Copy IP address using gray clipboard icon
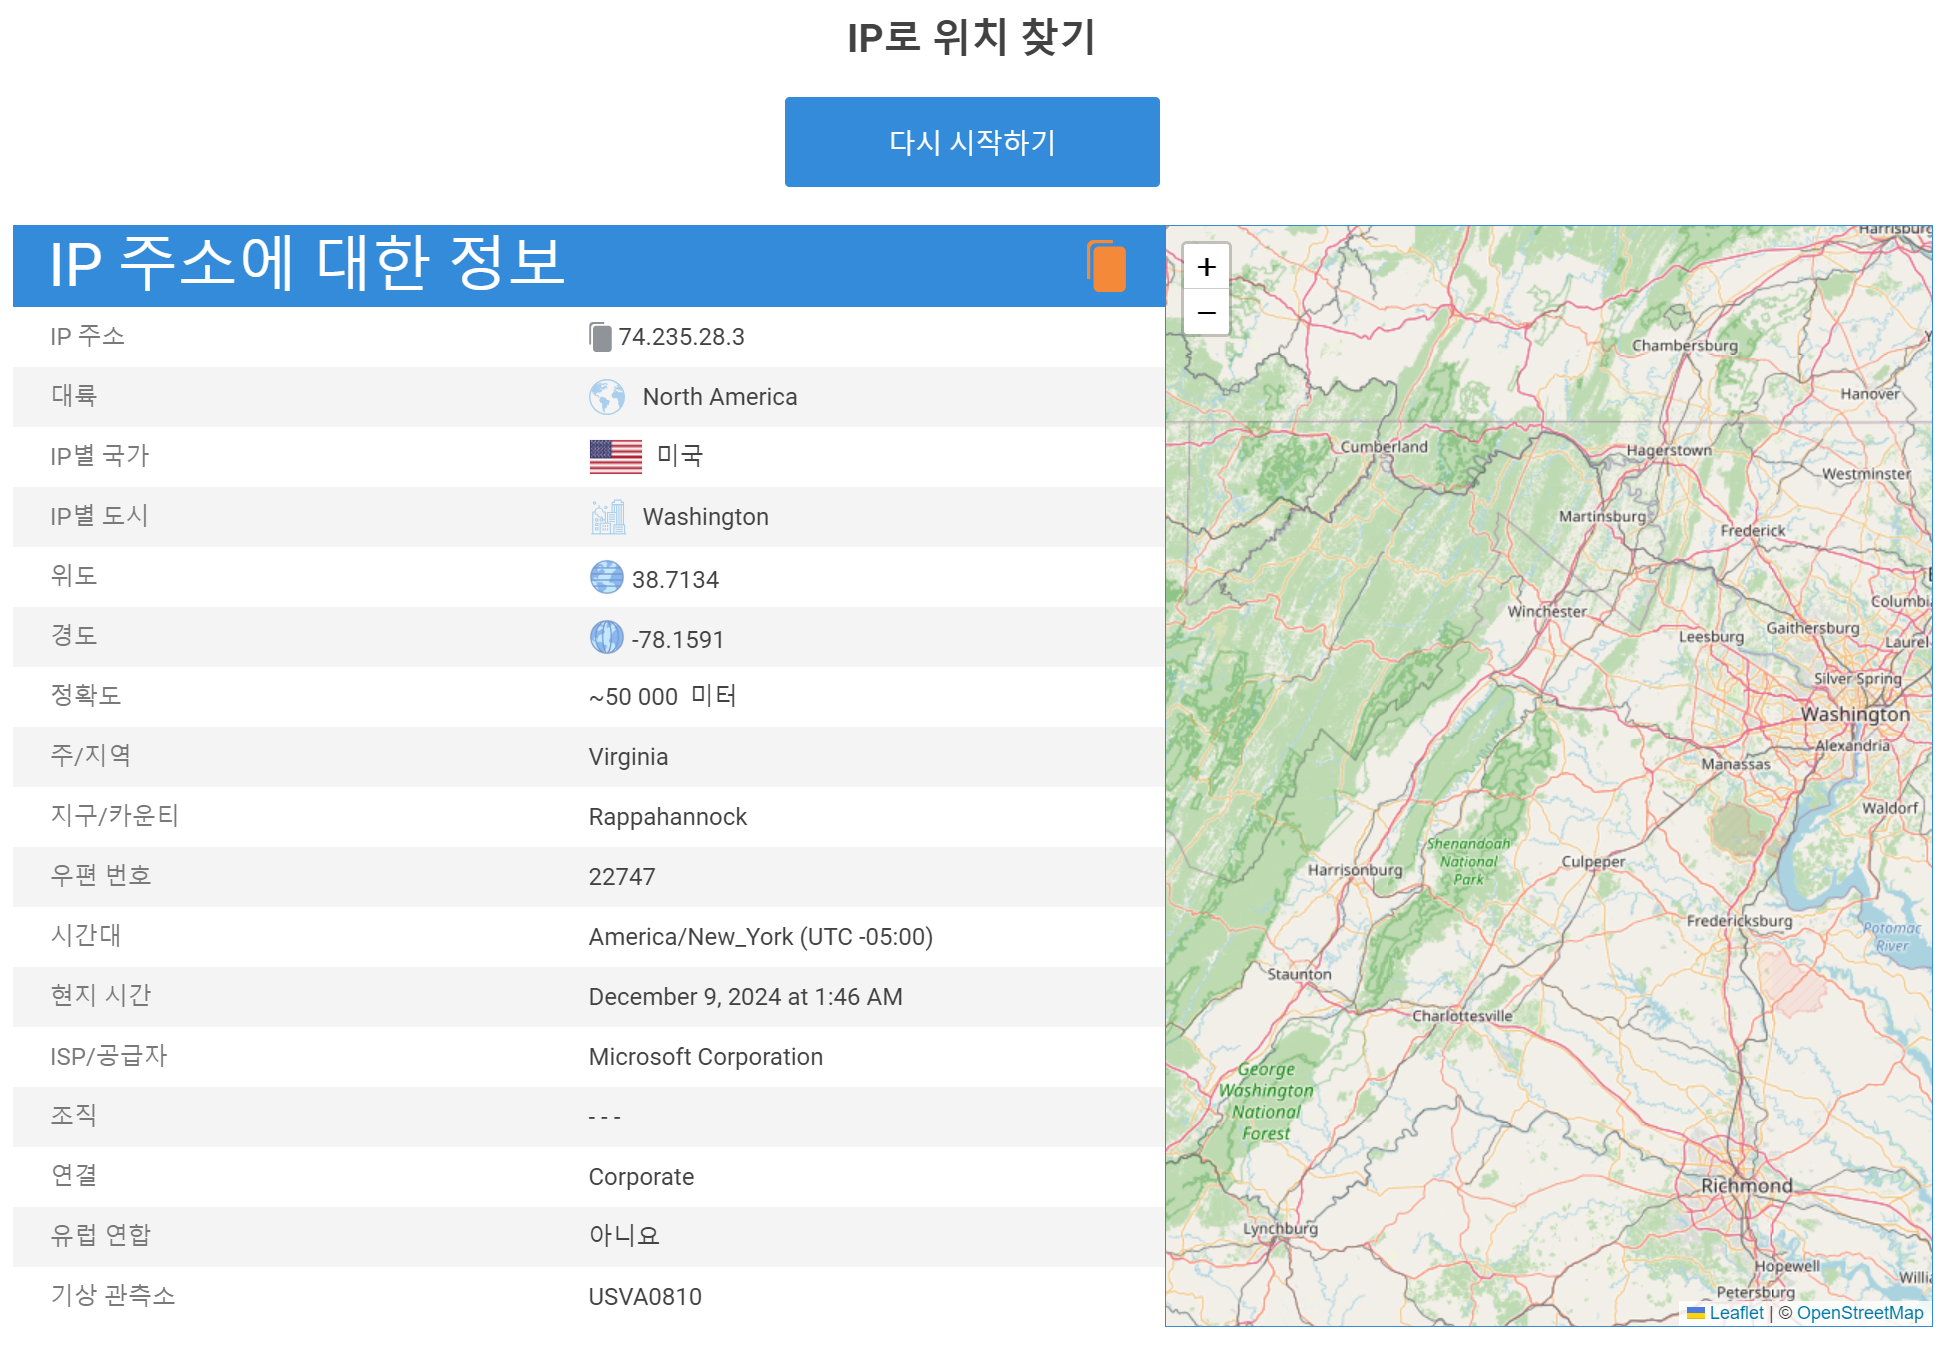The width and height of the screenshot is (1953, 1347). click(600, 337)
